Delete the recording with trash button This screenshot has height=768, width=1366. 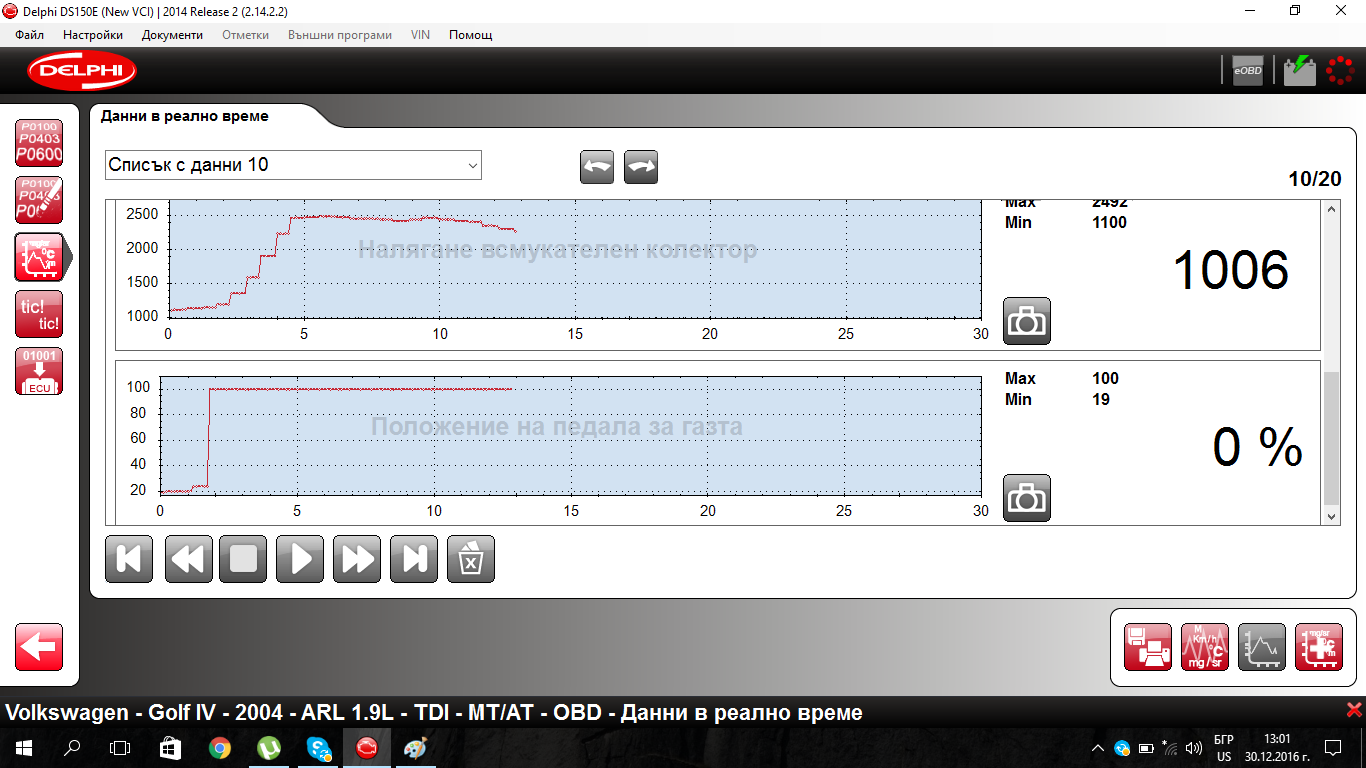tap(471, 558)
